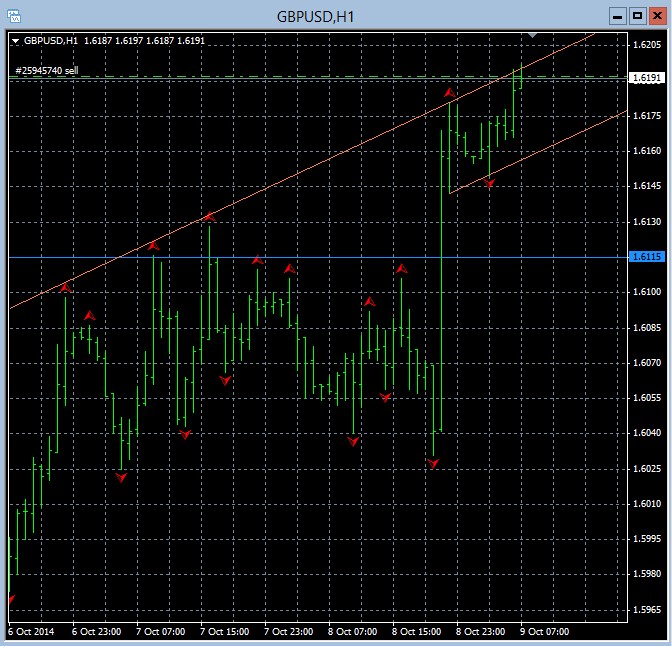
Task: Click the 1.5965 price scale label
Action: click(647, 610)
